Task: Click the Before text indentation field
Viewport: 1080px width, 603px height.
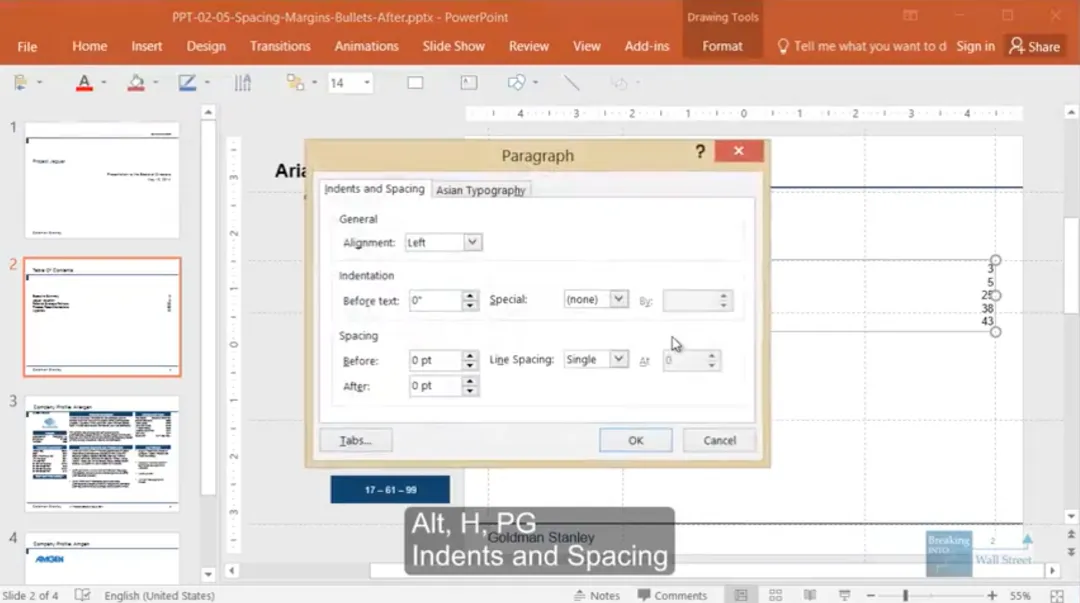Action: point(435,300)
